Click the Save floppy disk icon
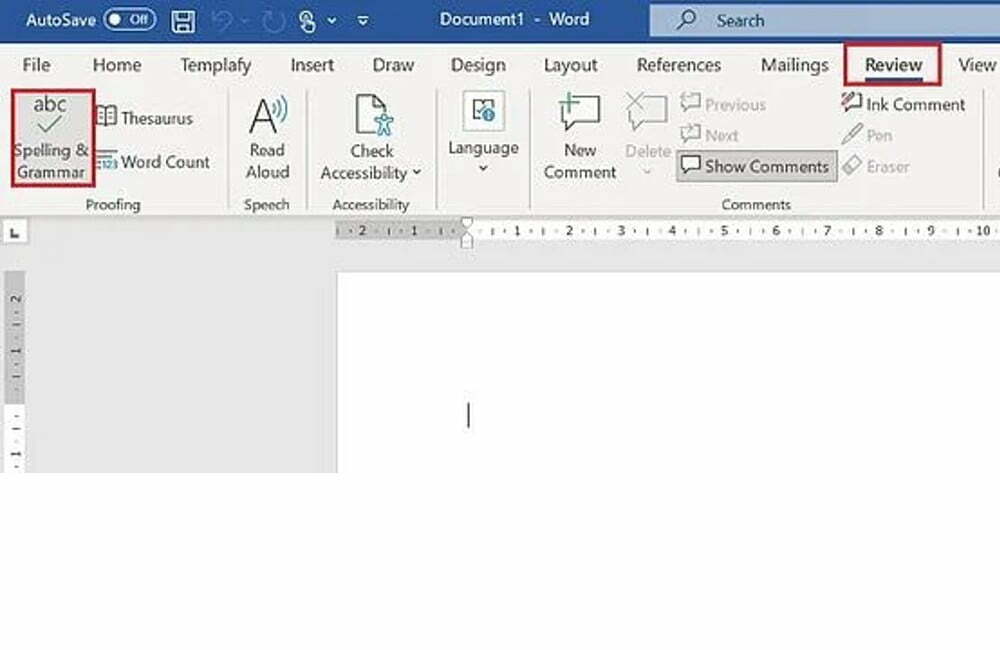The width and height of the screenshot is (1000, 650). [x=183, y=20]
